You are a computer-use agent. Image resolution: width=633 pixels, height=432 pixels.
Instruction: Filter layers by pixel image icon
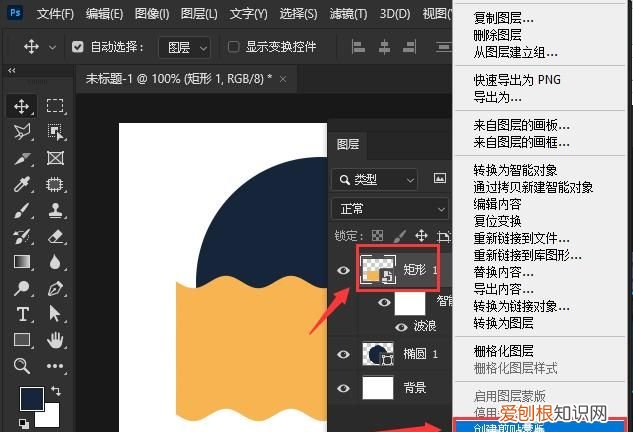[440, 178]
